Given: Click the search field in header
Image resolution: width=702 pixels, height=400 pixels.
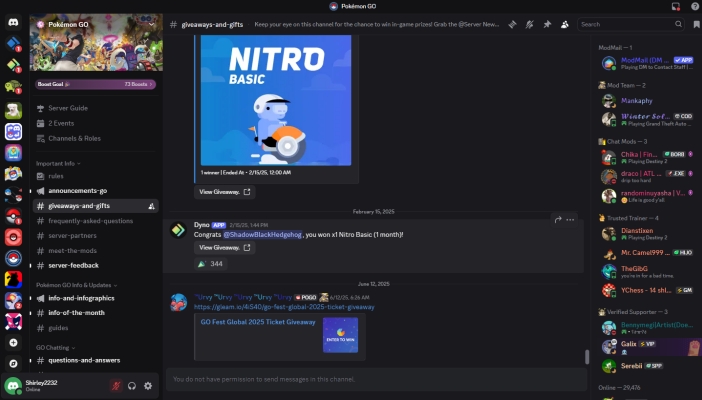Looking at the screenshot, I should 631,24.
